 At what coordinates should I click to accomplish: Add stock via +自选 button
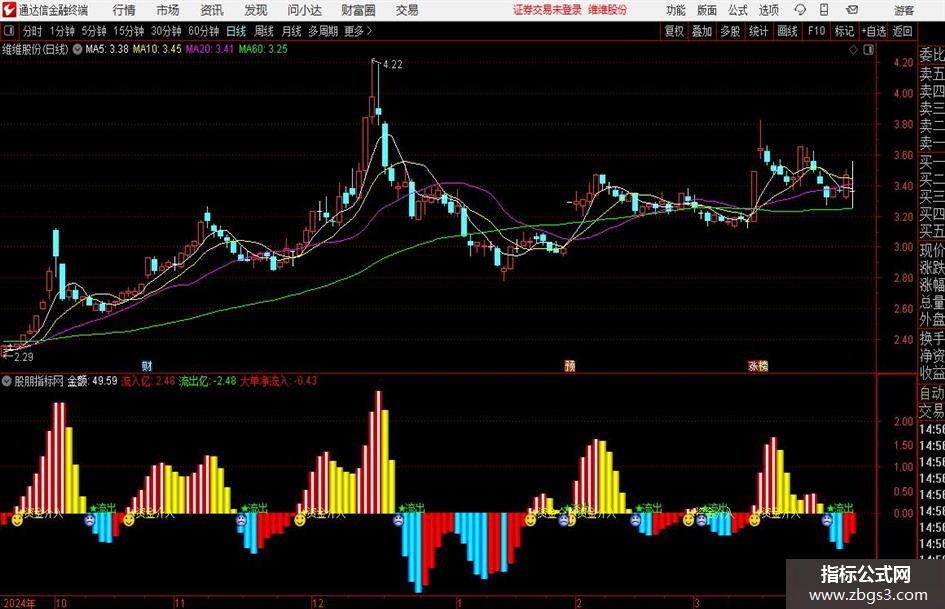tap(874, 31)
